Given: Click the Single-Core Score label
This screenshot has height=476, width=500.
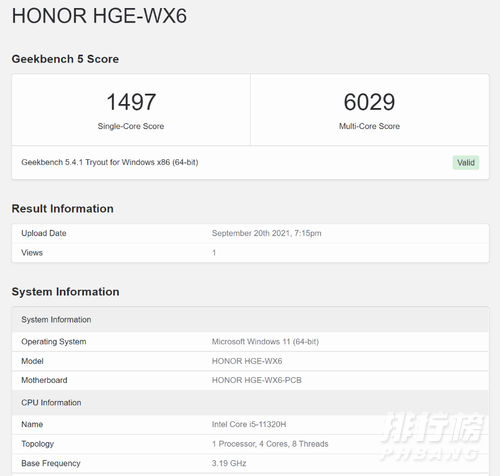Looking at the screenshot, I should pyautogui.click(x=131, y=126).
